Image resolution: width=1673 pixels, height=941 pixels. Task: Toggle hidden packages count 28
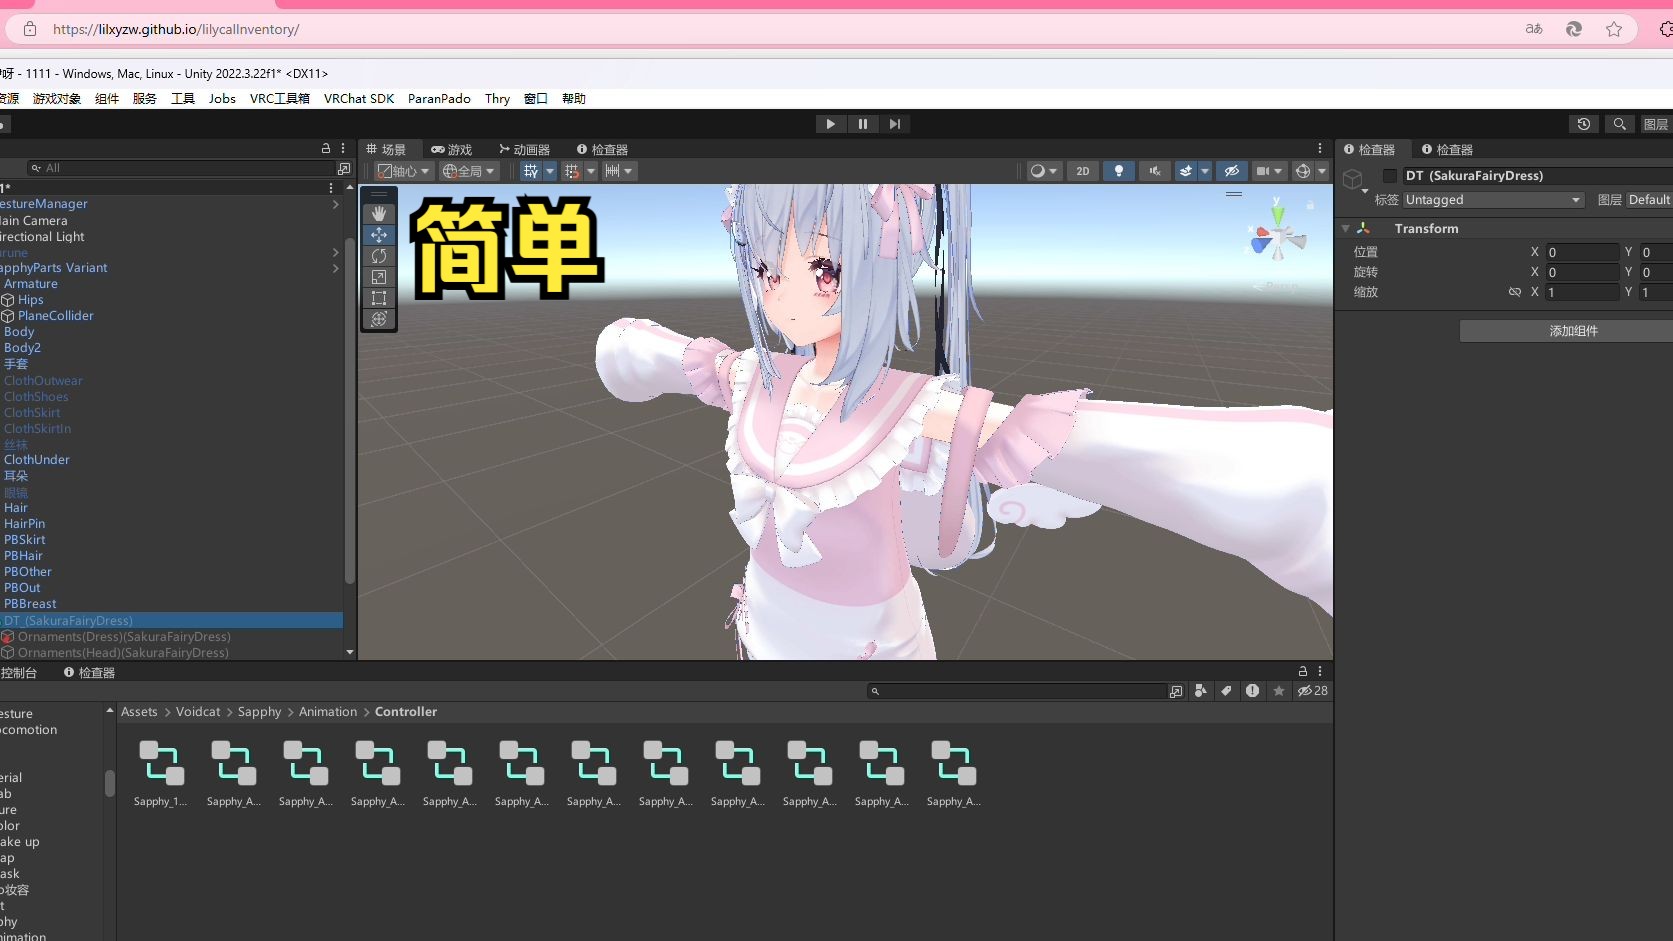tap(1313, 691)
